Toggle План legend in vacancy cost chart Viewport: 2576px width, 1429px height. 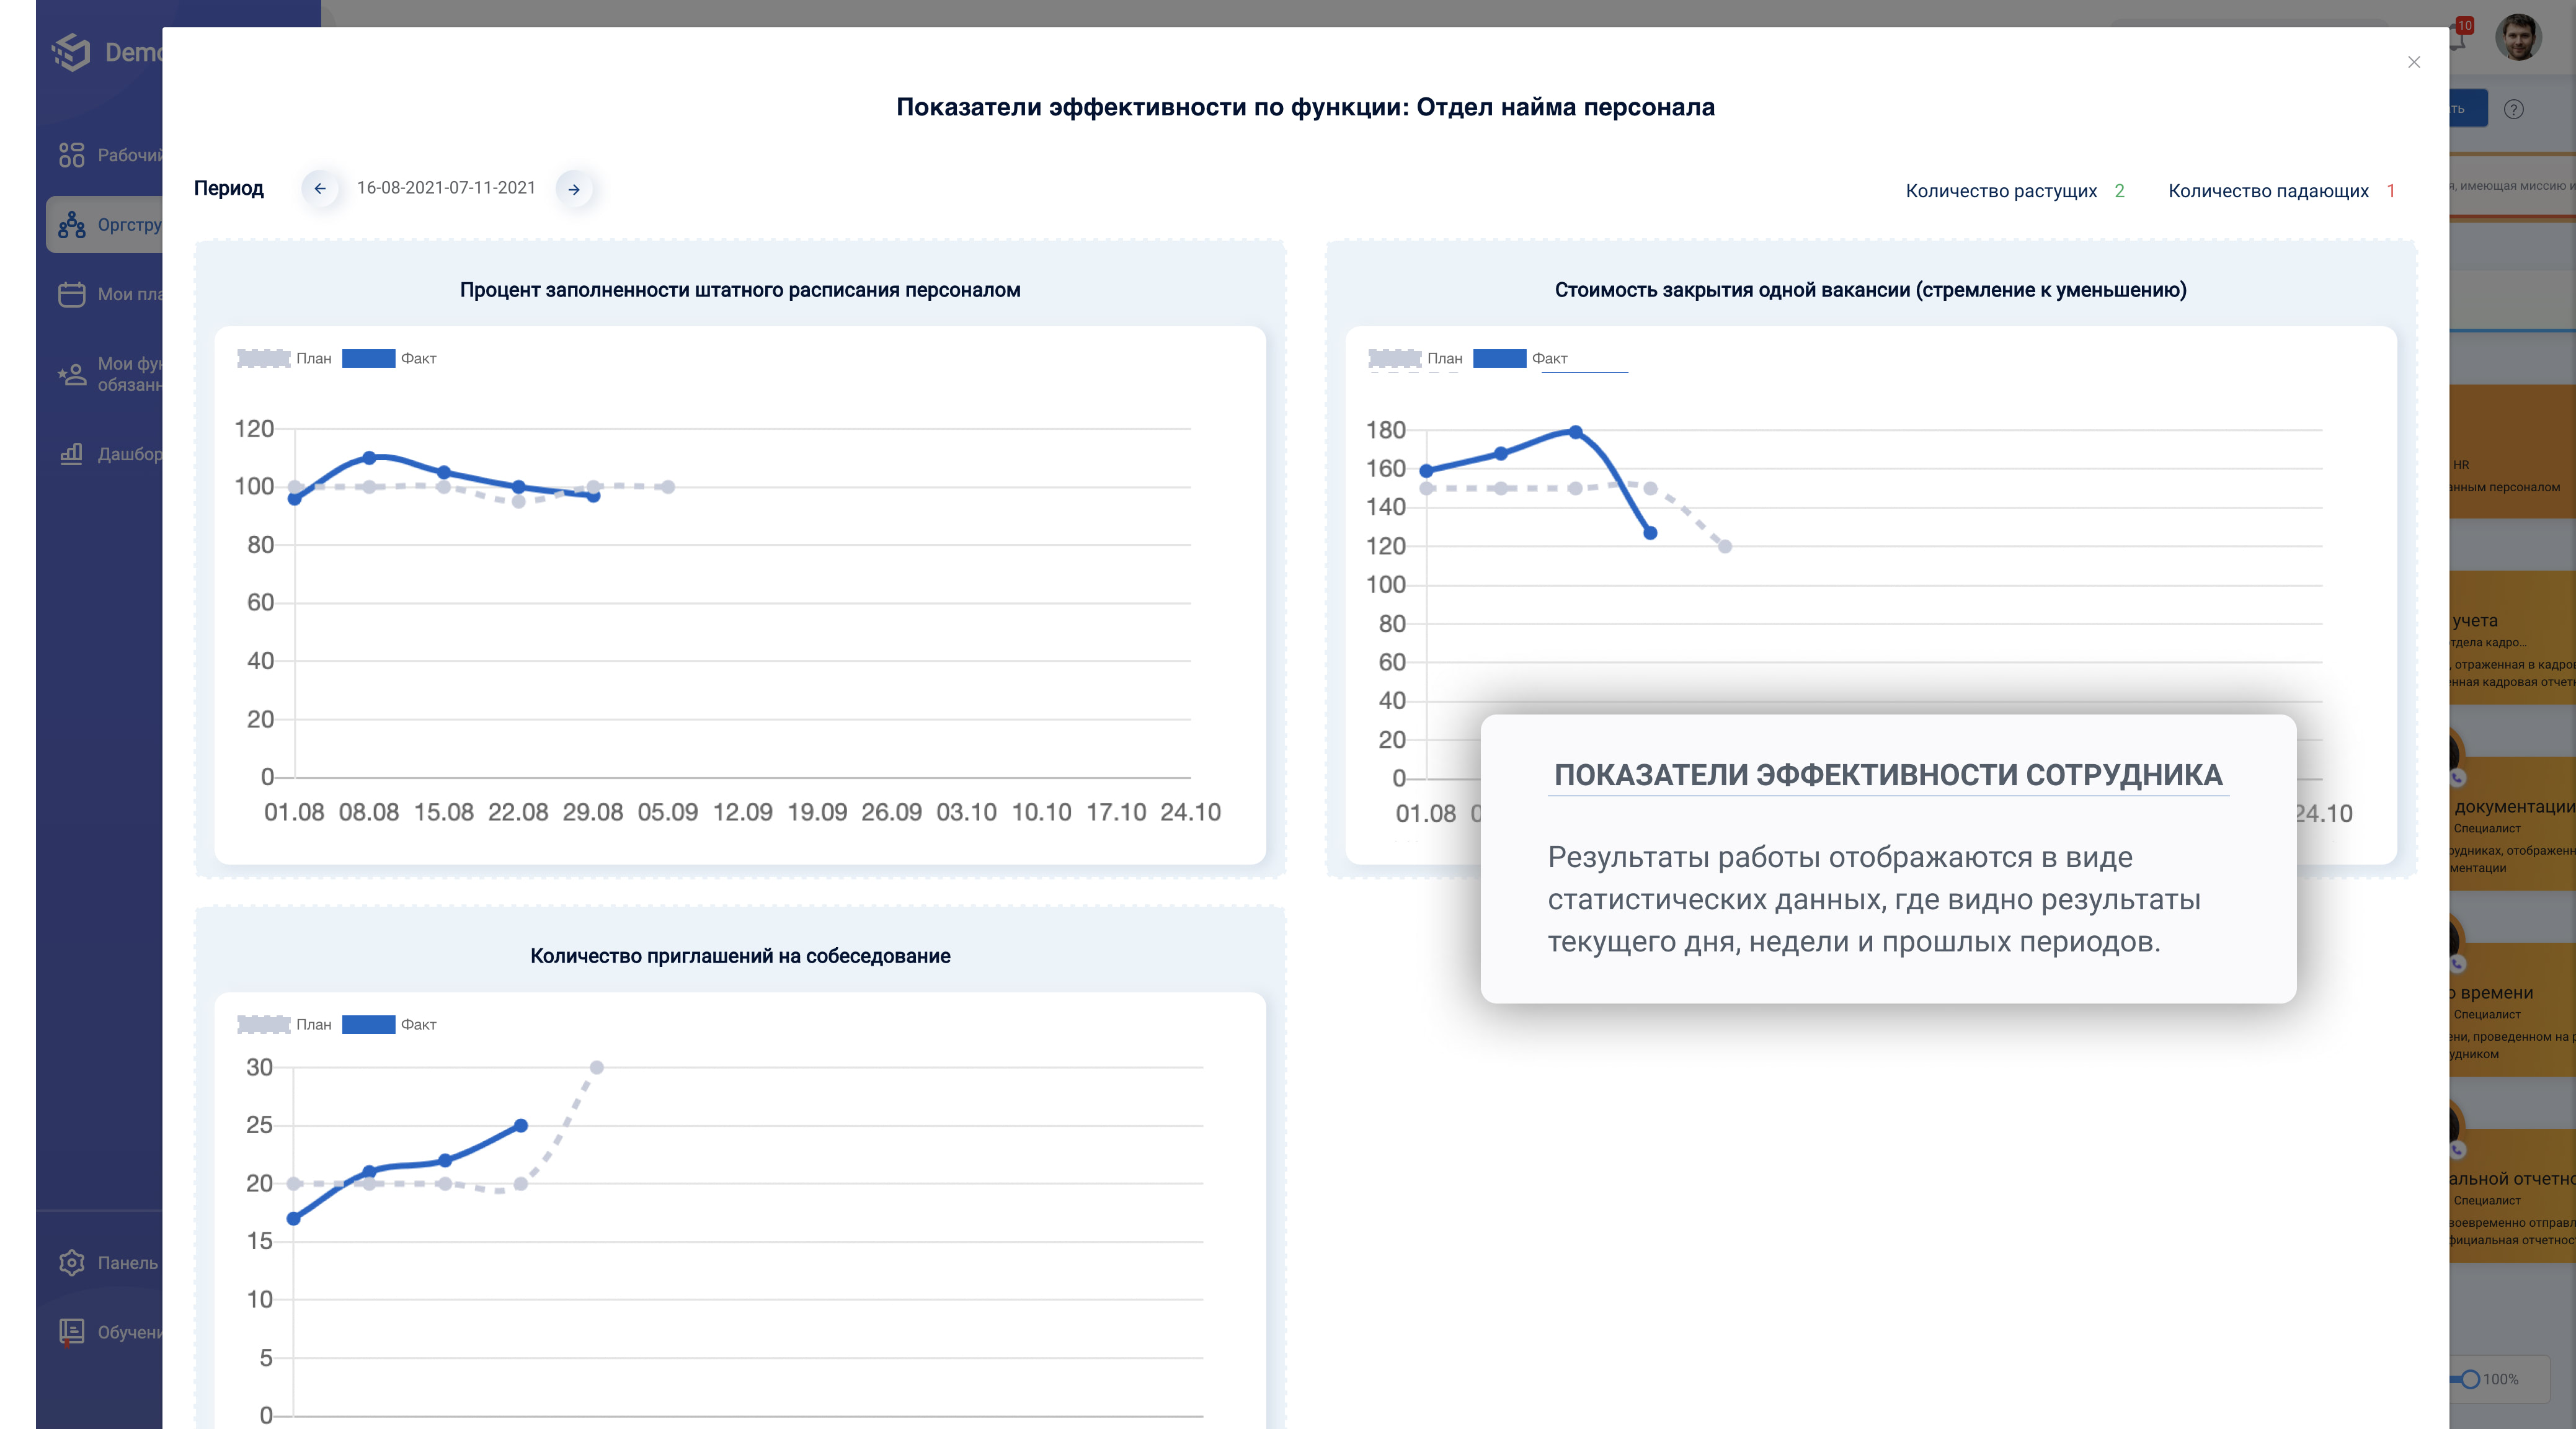1415,358
